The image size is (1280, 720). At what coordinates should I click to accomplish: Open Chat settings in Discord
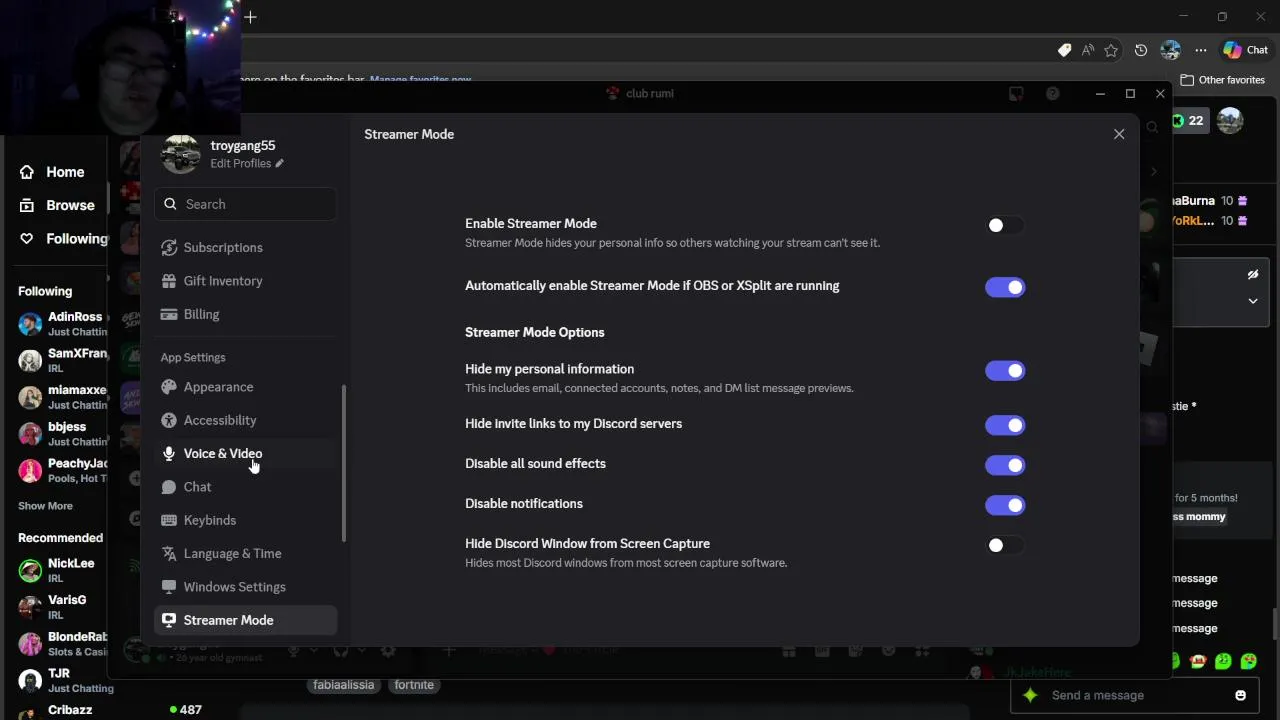pyautogui.click(x=246, y=487)
